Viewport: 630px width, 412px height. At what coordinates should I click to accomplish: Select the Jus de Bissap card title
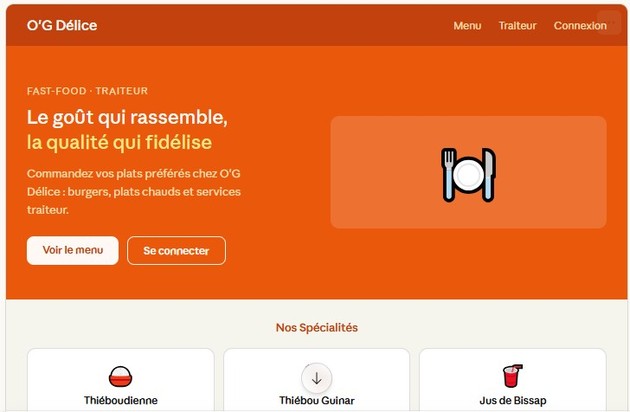[513, 400]
